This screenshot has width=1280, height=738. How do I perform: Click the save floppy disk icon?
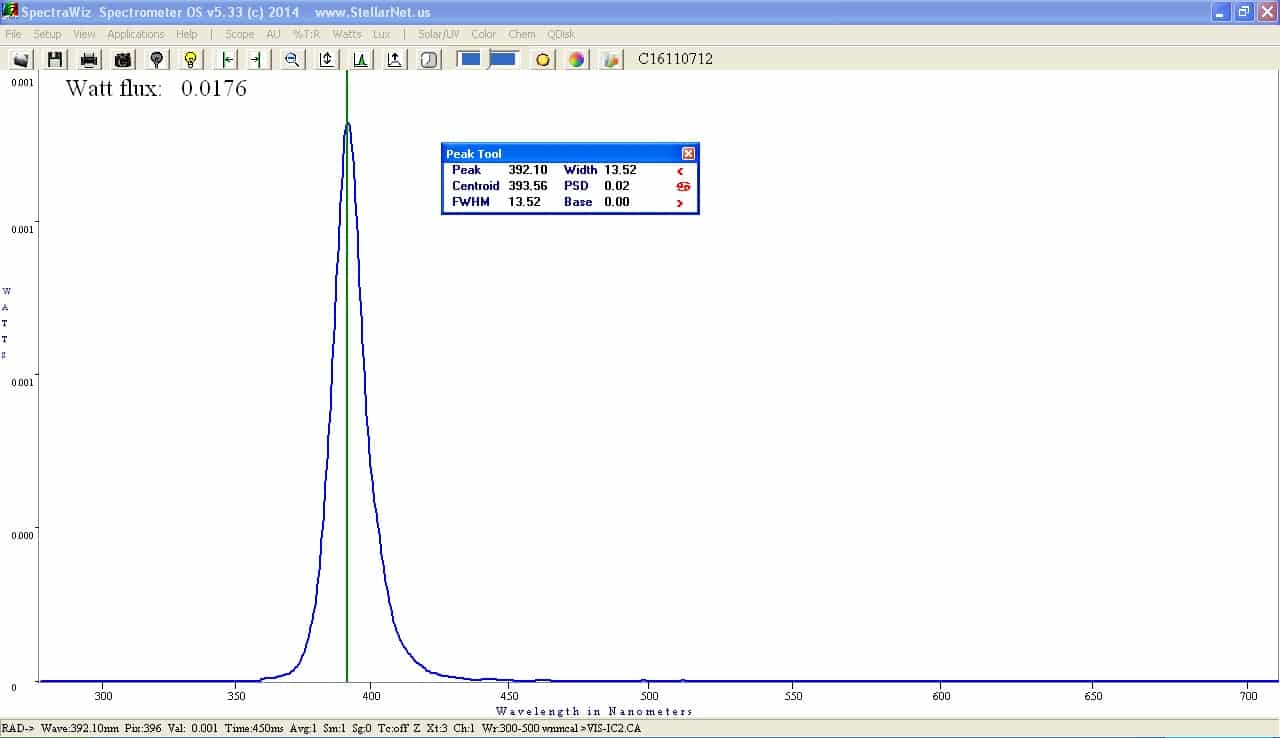(55, 60)
